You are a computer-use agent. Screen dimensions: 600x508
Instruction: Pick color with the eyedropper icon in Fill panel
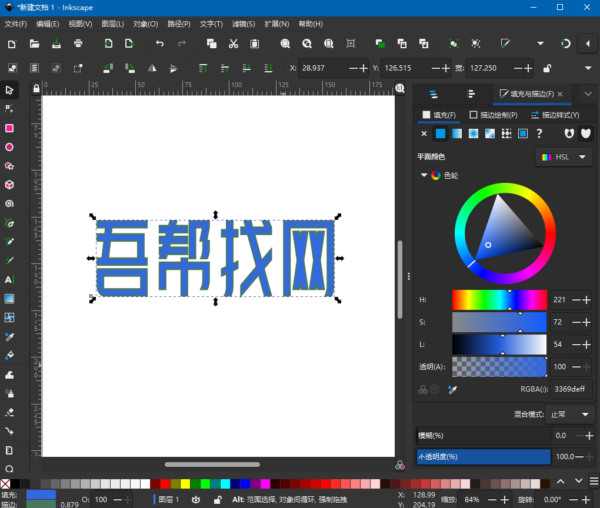click(x=453, y=389)
